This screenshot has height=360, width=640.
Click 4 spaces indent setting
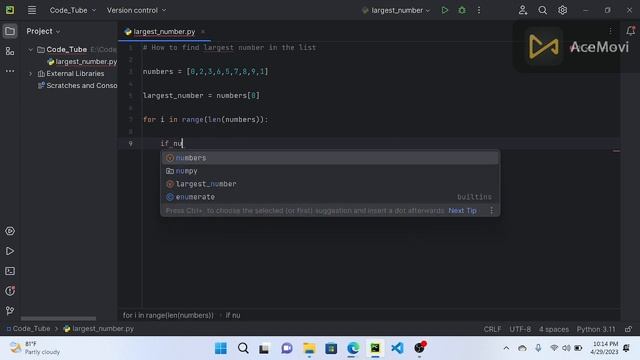tap(553, 329)
